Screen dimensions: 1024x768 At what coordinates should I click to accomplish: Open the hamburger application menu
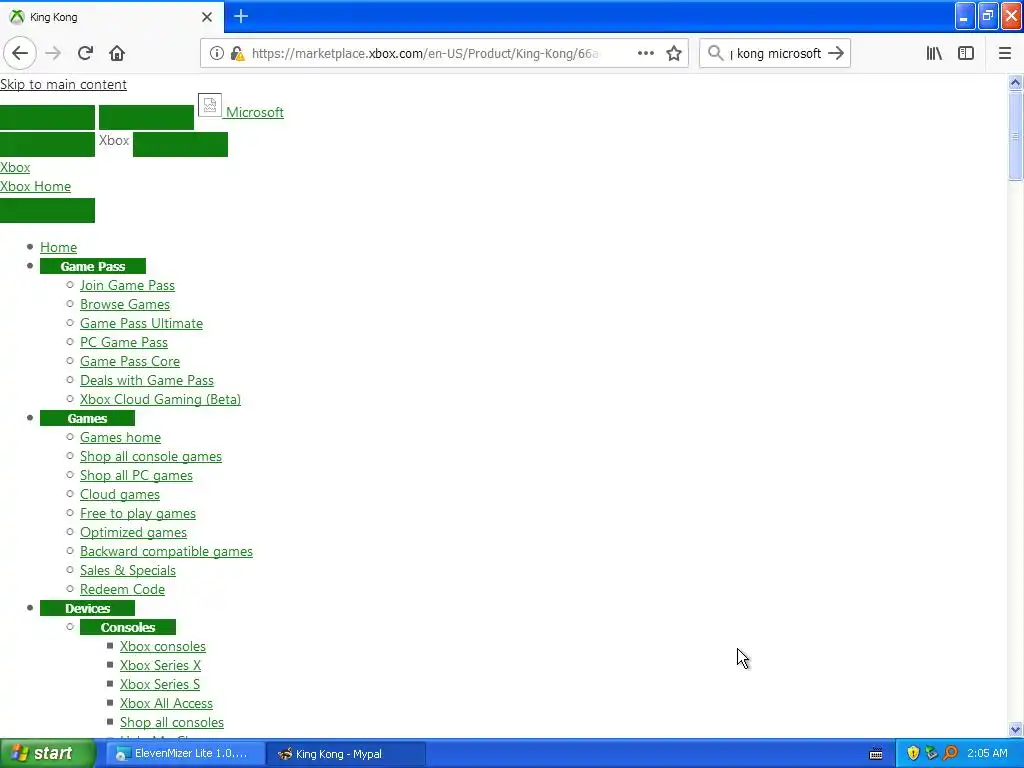(1004, 54)
